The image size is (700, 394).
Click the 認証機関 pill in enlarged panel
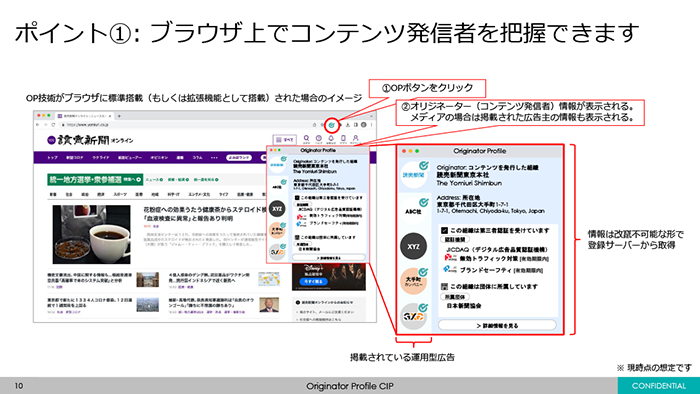454,240
